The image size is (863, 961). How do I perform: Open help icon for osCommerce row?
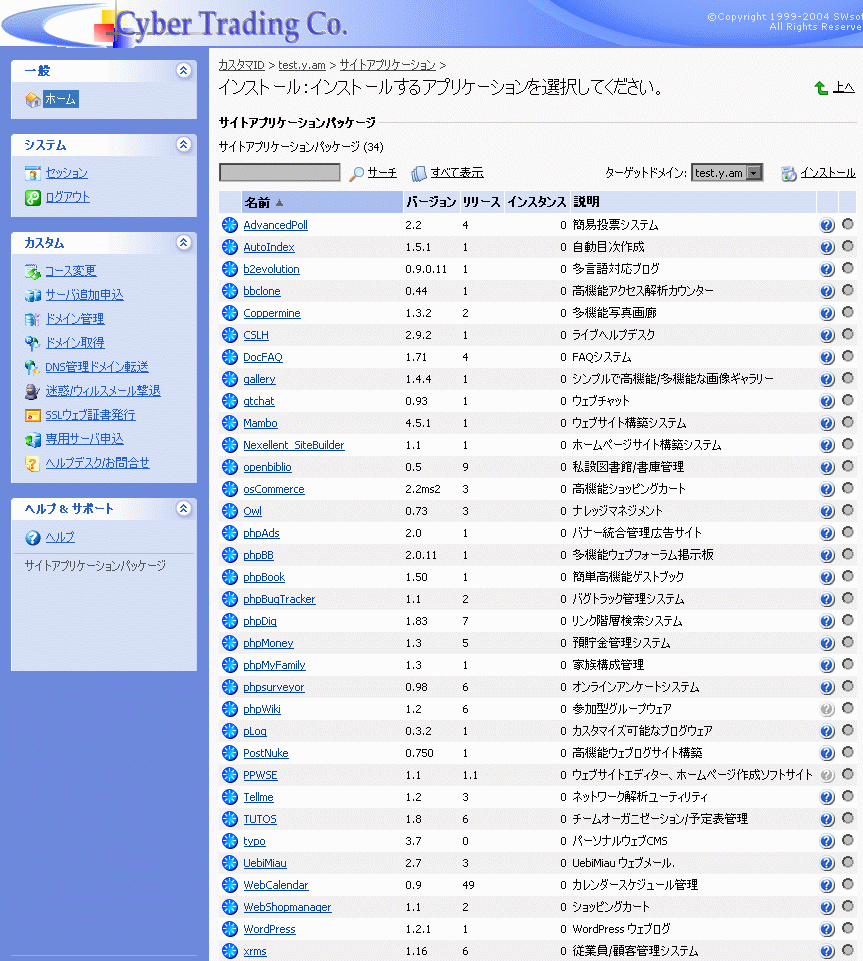[x=827, y=489]
